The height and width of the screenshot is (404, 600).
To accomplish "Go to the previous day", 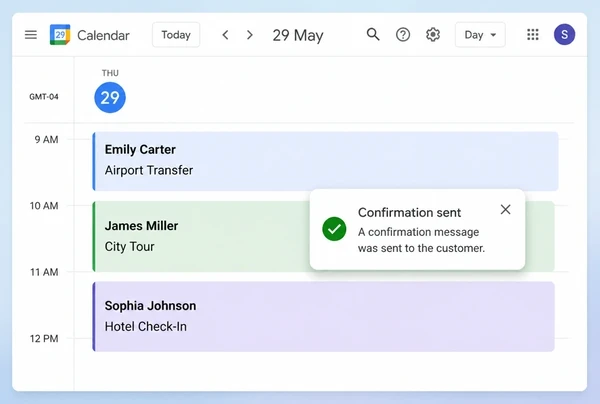I will [x=225, y=35].
